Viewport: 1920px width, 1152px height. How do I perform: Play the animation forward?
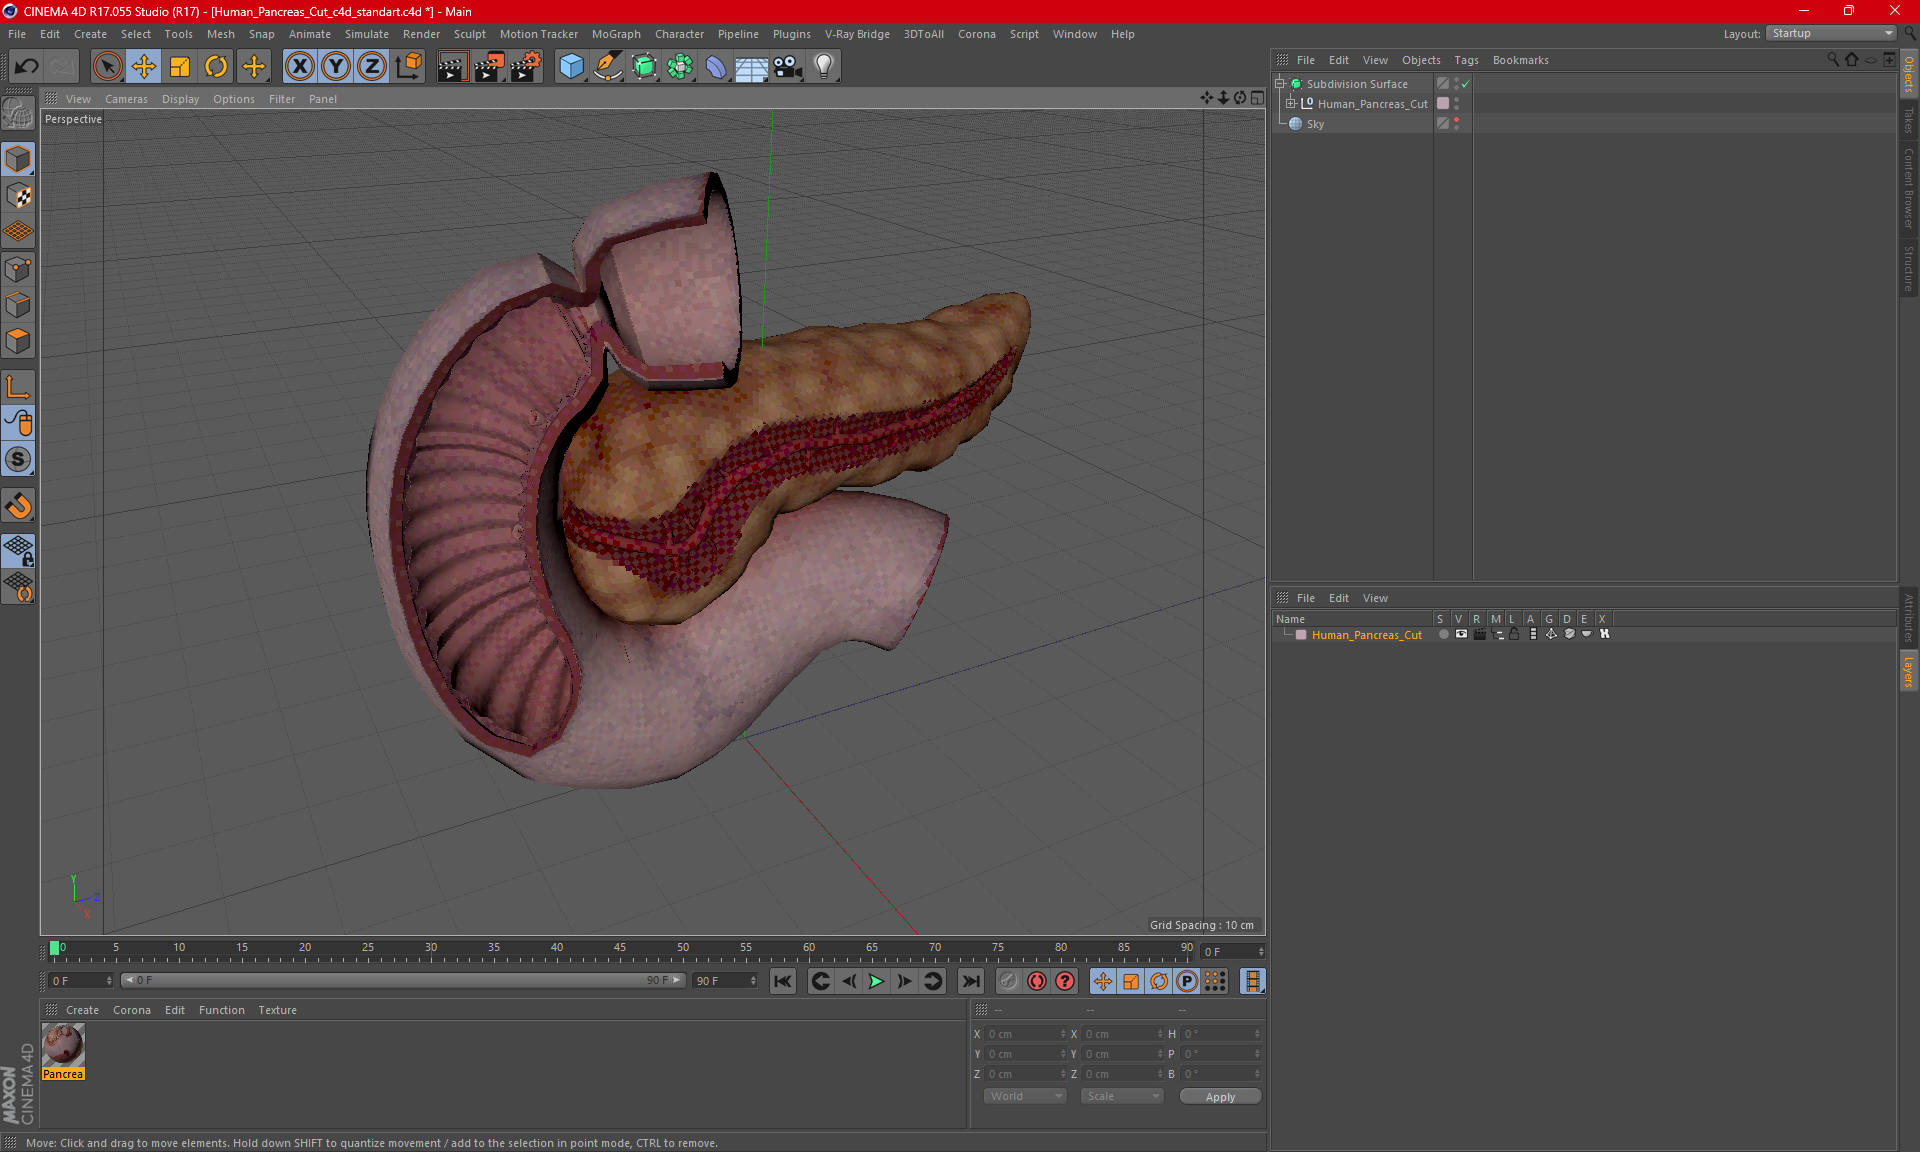click(x=876, y=981)
